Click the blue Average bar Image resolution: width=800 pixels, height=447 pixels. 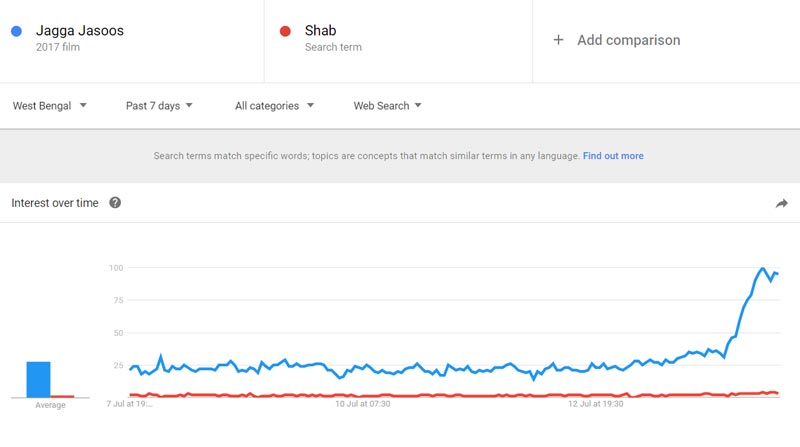[38, 379]
